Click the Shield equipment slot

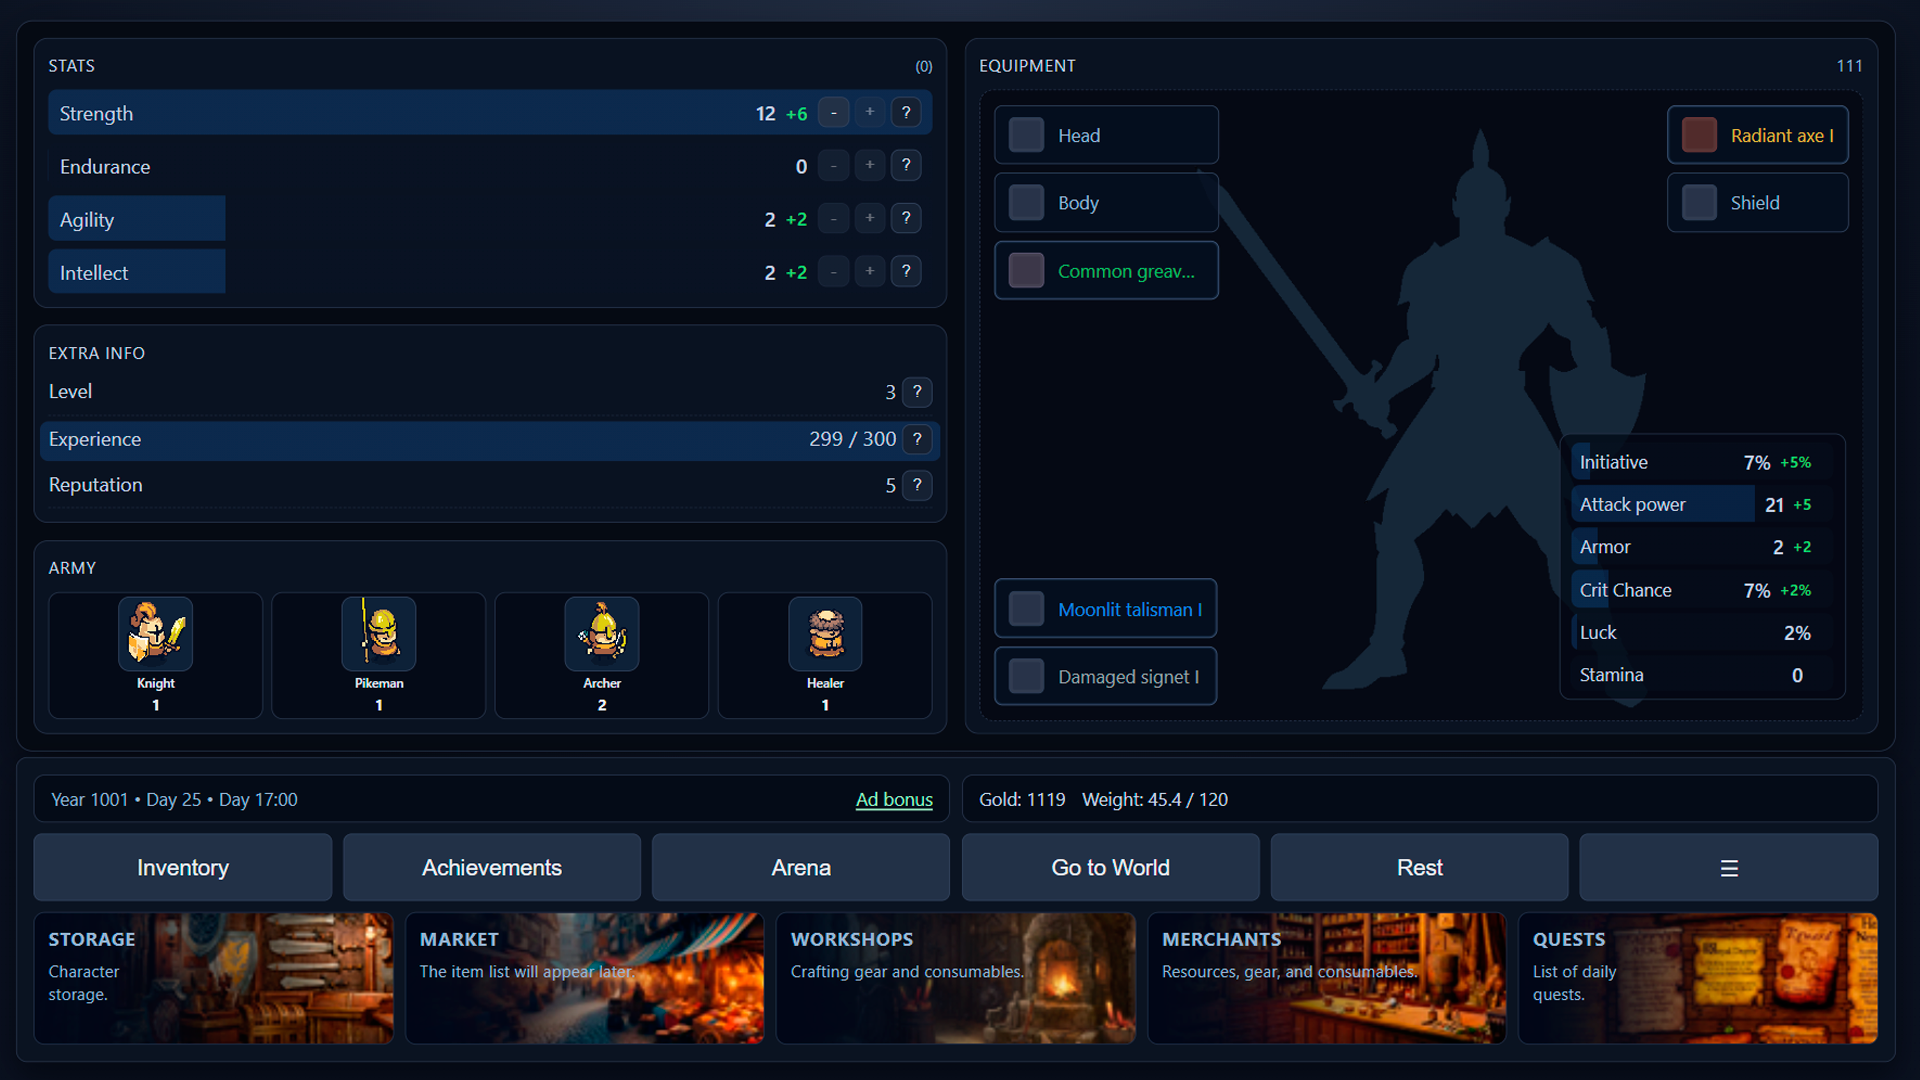(x=1757, y=202)
